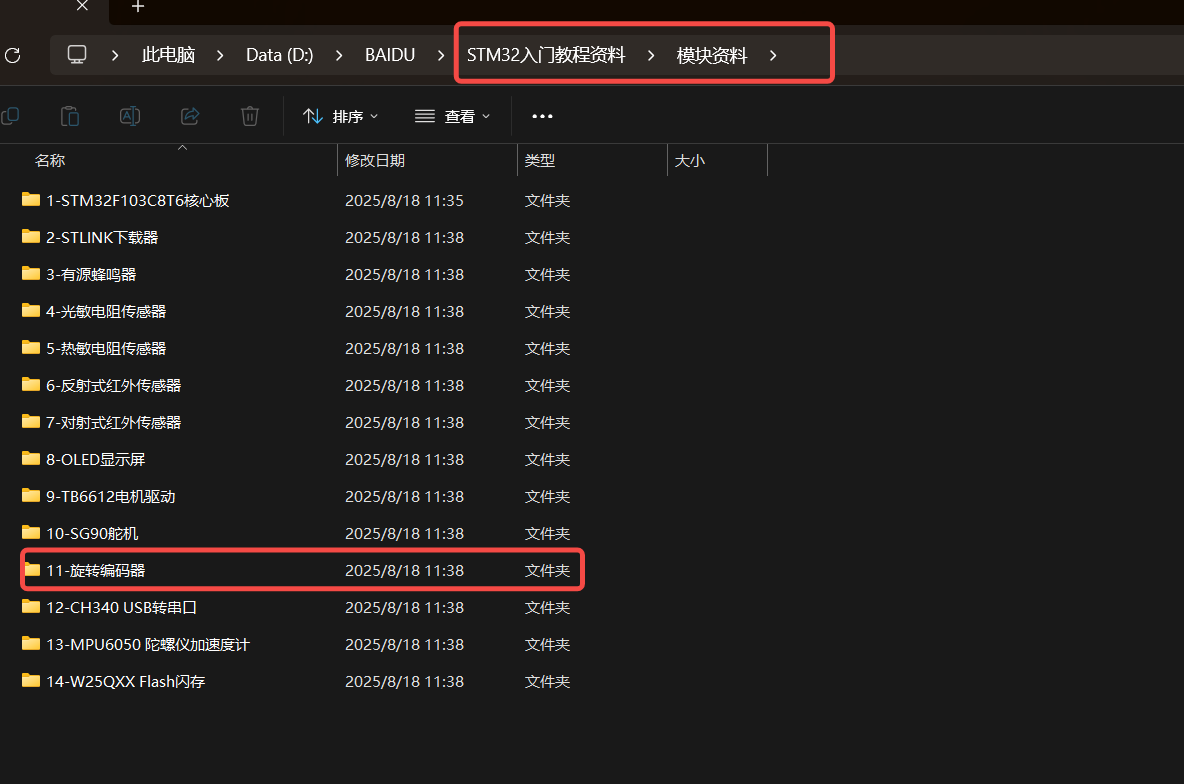Click 模块资料 in address bar

[711, 55]
